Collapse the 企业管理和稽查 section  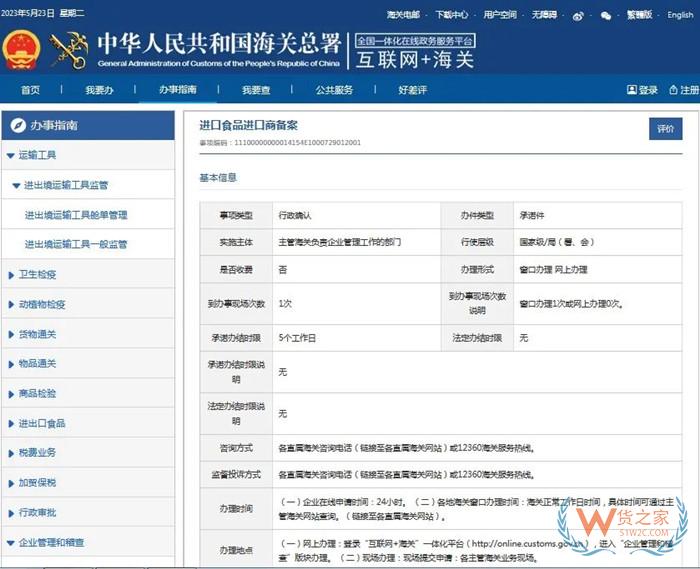(11, 543)
